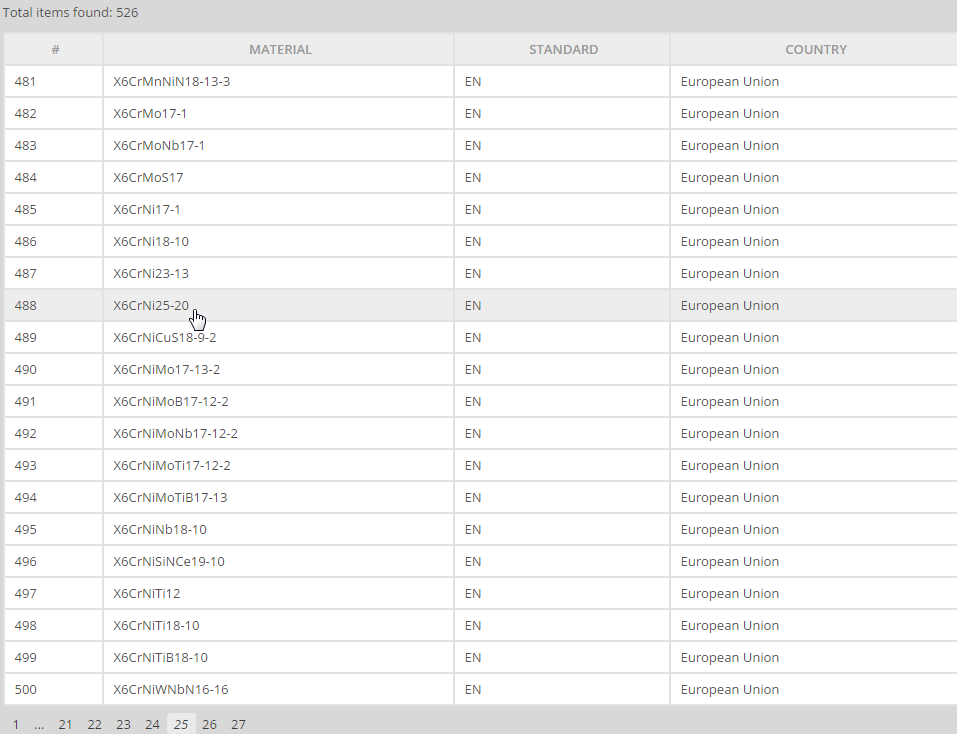Click the # column header
Viewport: 957px width, 734px height.
point(55,49)
